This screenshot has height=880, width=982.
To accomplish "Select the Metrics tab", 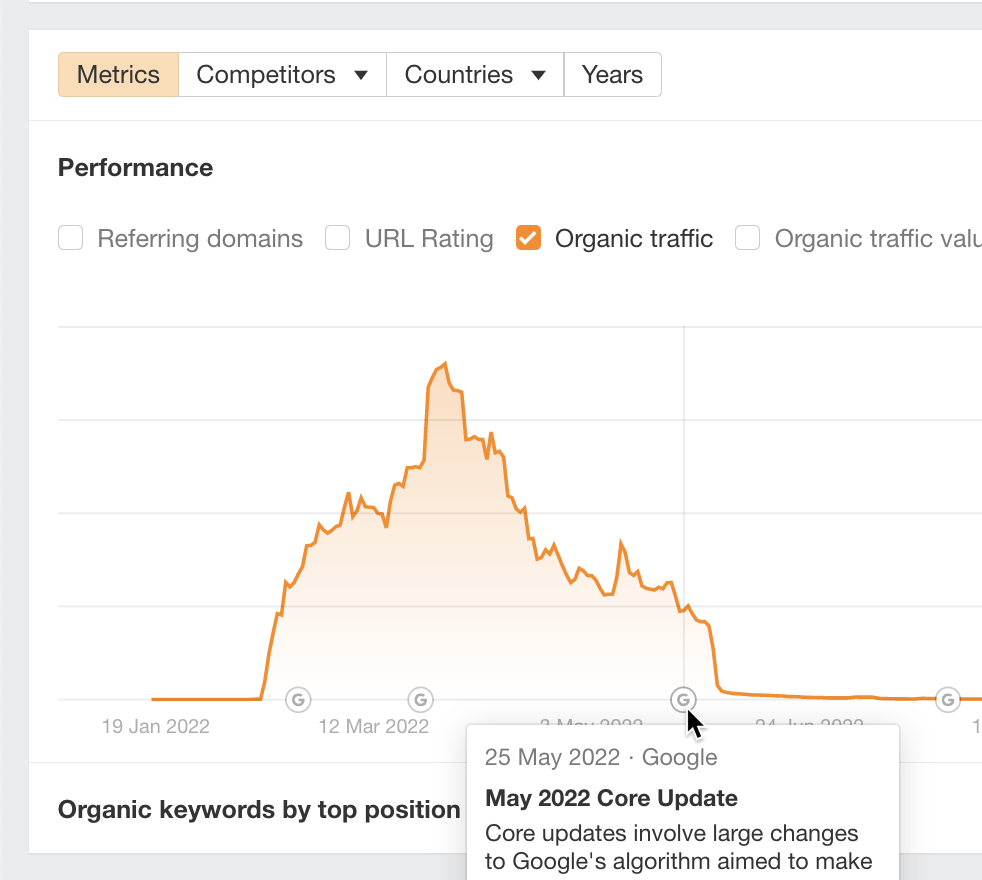I will coord(118,75).
